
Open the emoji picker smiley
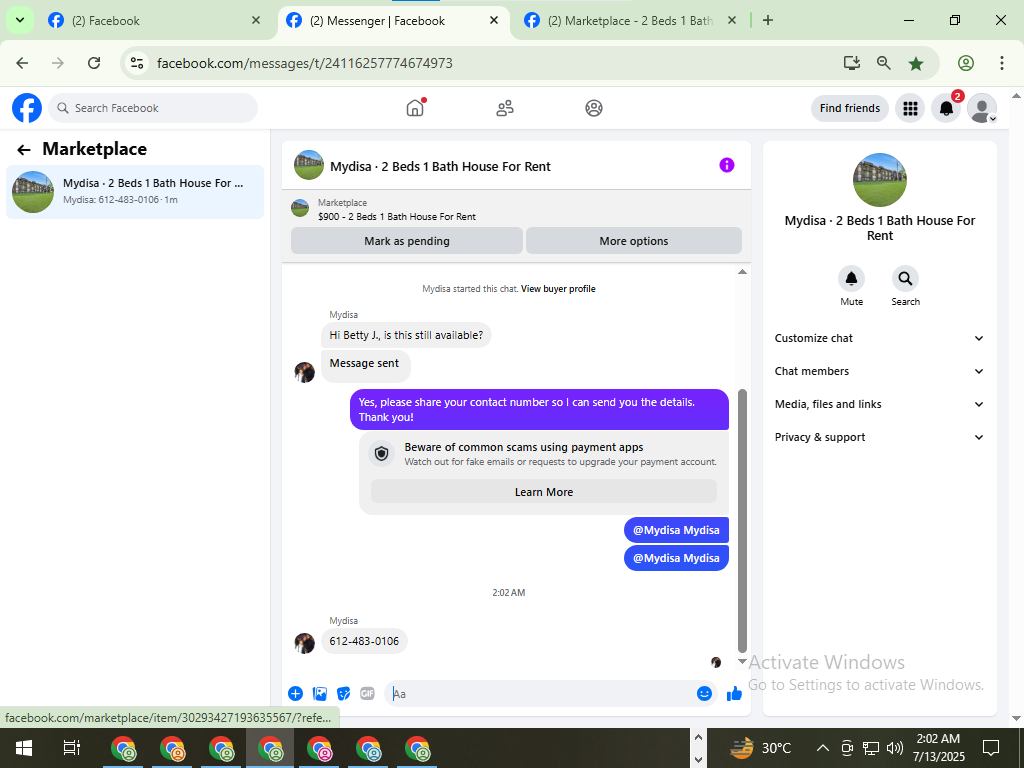[x=704, y=694]
